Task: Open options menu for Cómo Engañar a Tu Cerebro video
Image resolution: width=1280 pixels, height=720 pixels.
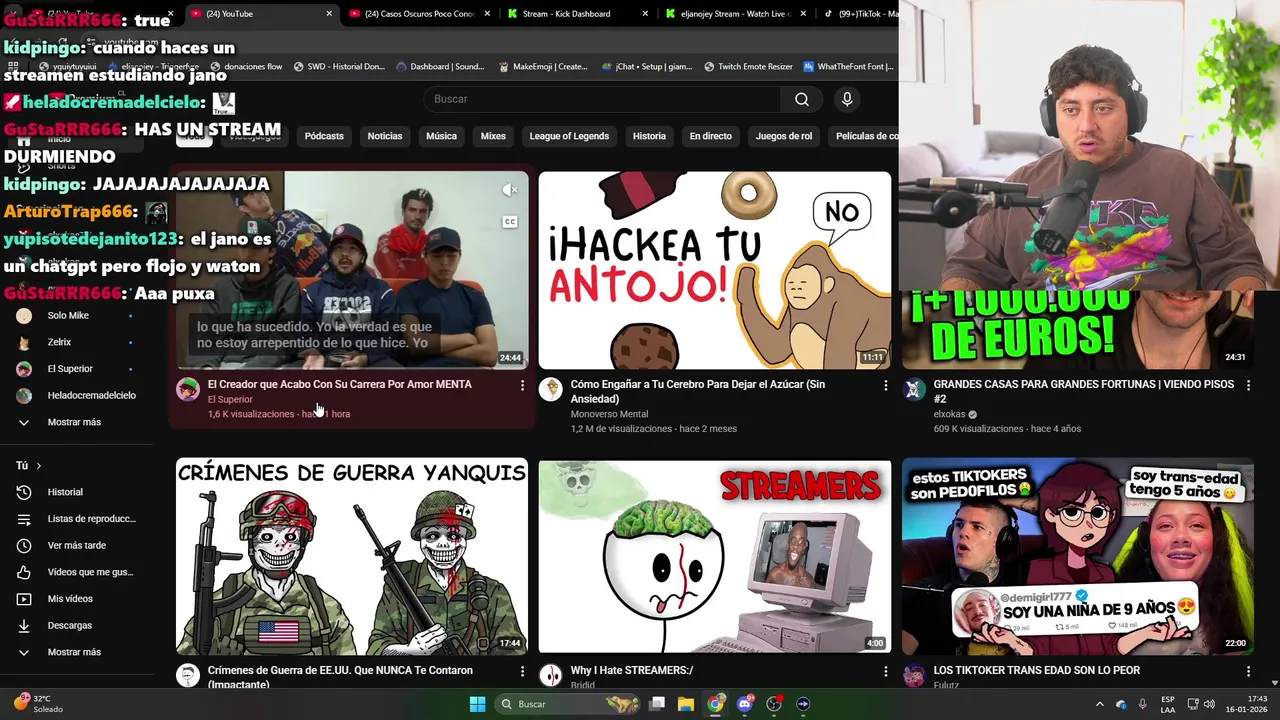Action: pyautogui.click(x=885, y=385)
